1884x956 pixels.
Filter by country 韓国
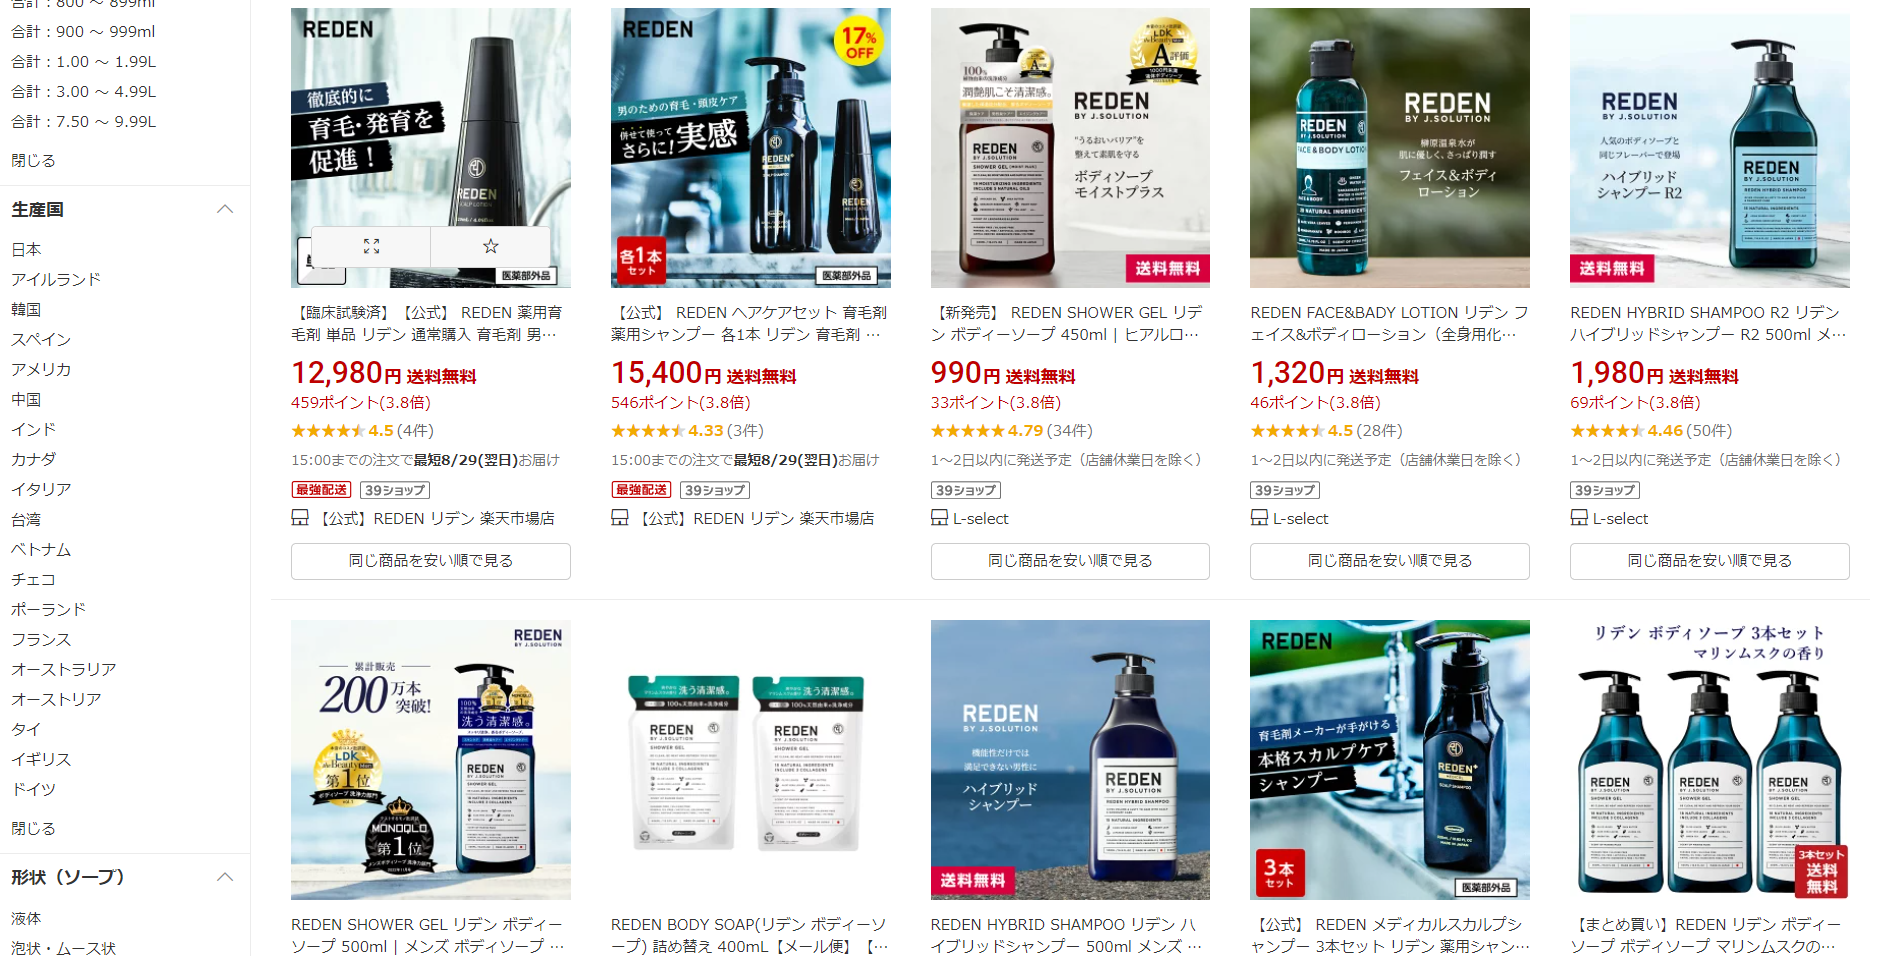coord(26,309)
